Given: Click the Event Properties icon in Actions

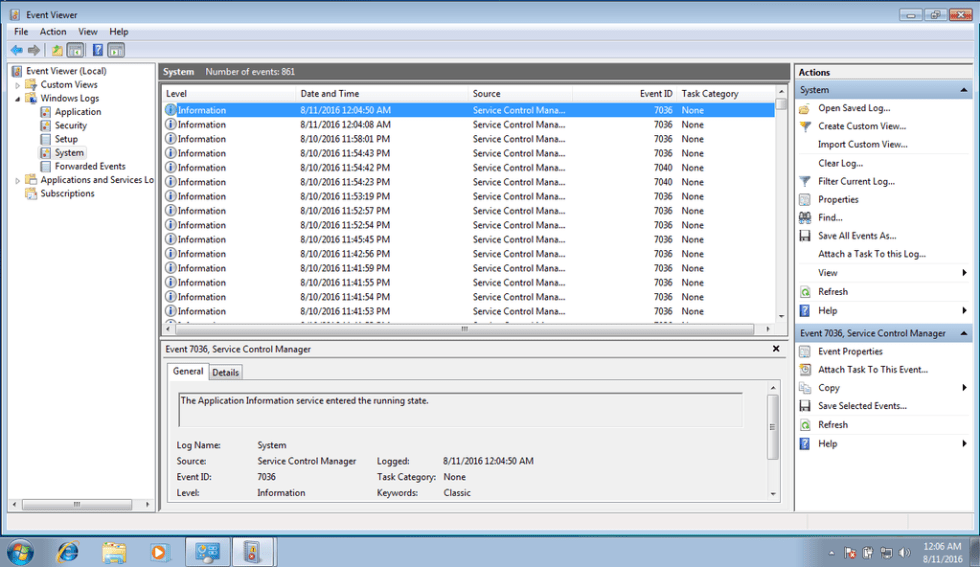Looking at the screenshot, I should point(805,352).
